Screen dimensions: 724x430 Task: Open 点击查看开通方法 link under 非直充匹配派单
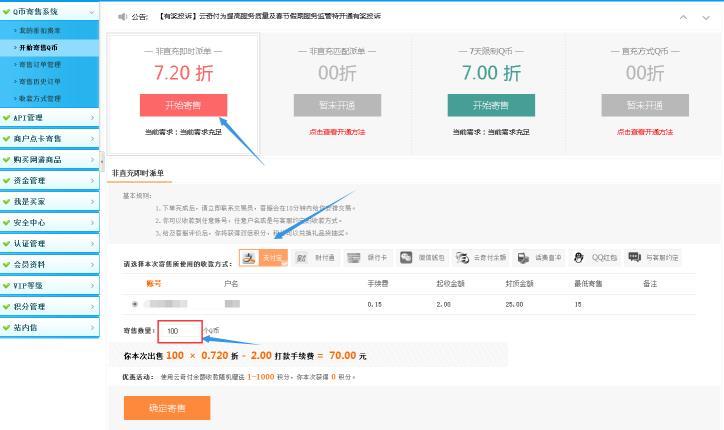pos(337,132)
